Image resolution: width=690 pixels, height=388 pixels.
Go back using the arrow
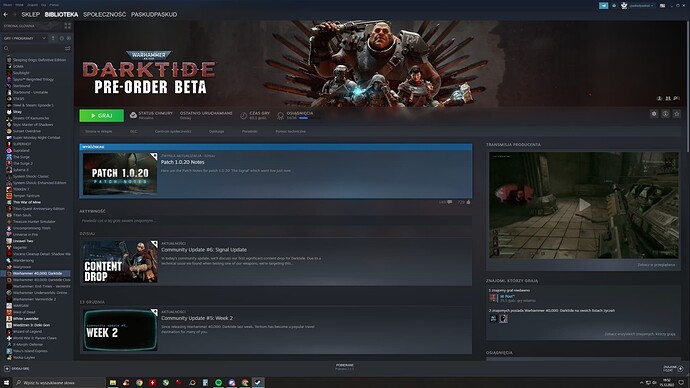point(6,15)
